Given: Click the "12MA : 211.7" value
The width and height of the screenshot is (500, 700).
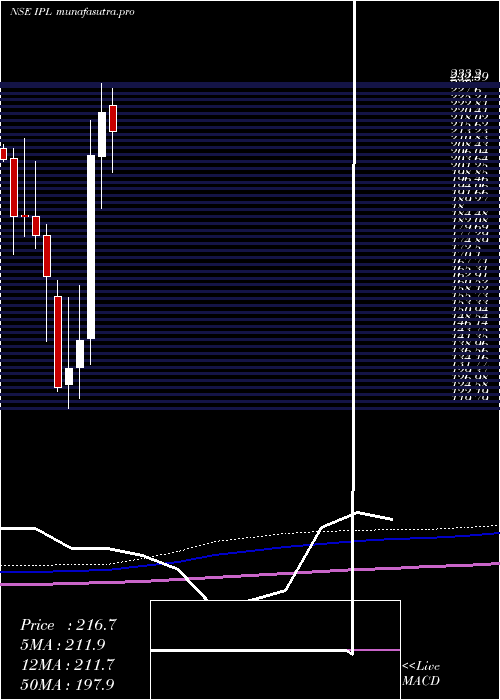Looking at the screenshot, I should click(x=68, y=665).
